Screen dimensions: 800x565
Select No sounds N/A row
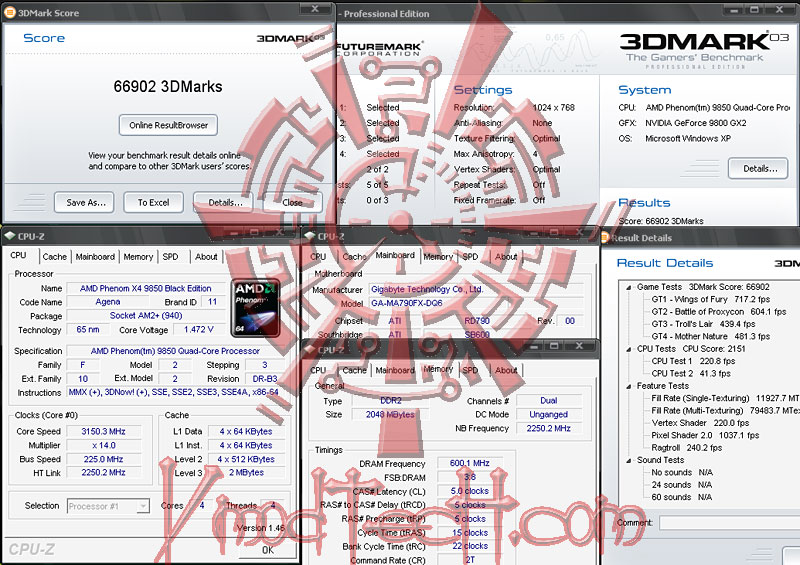(x=682, y=472)
